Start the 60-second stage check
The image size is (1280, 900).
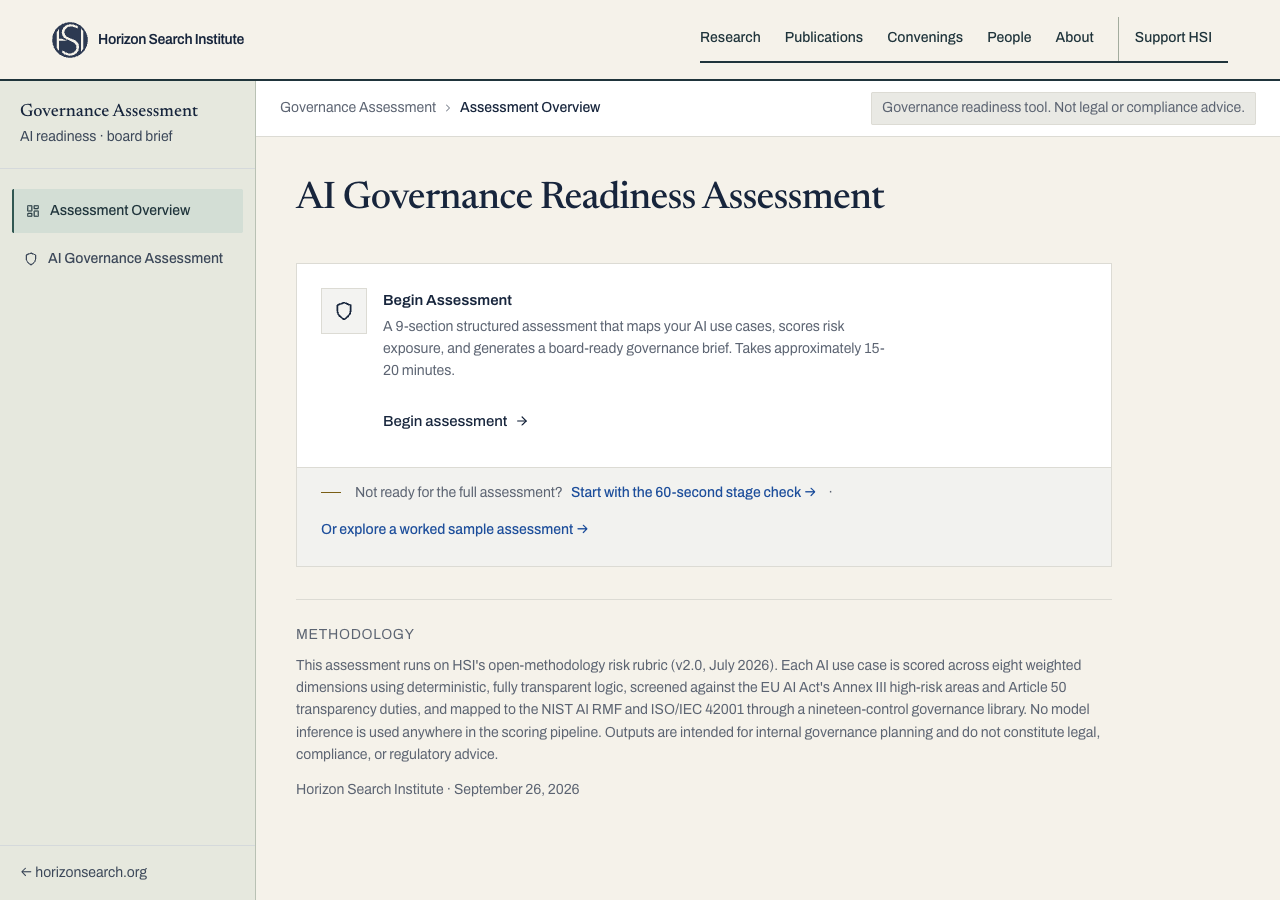[693, 493]
